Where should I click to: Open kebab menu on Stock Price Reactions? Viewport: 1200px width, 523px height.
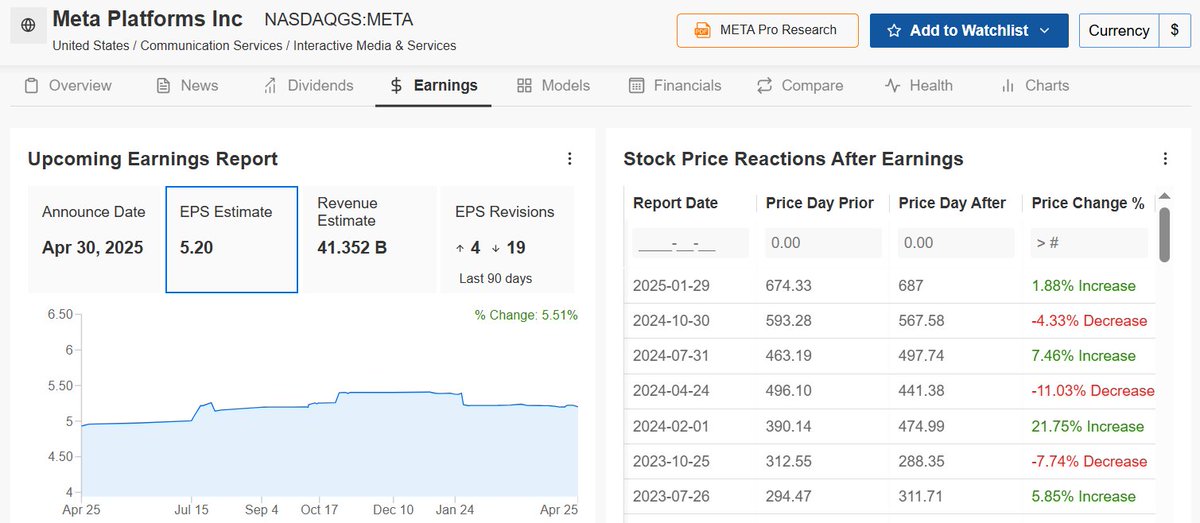(1164, 159)
